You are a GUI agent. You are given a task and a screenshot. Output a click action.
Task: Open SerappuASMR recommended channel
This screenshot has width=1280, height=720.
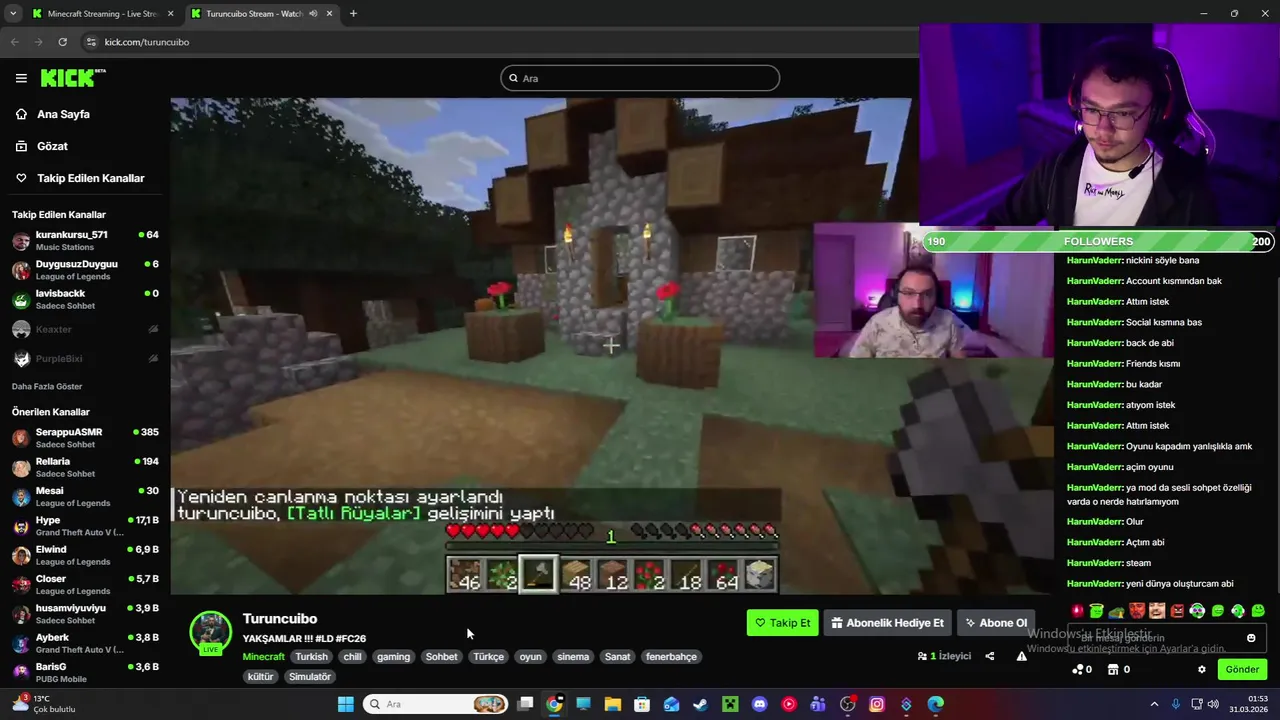point(85,438)
